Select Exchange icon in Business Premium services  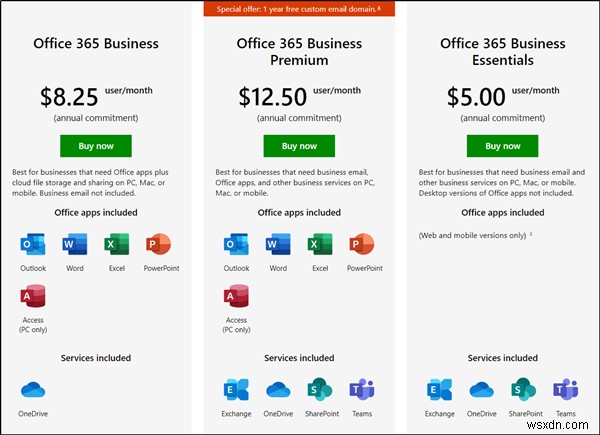[236, 389]
